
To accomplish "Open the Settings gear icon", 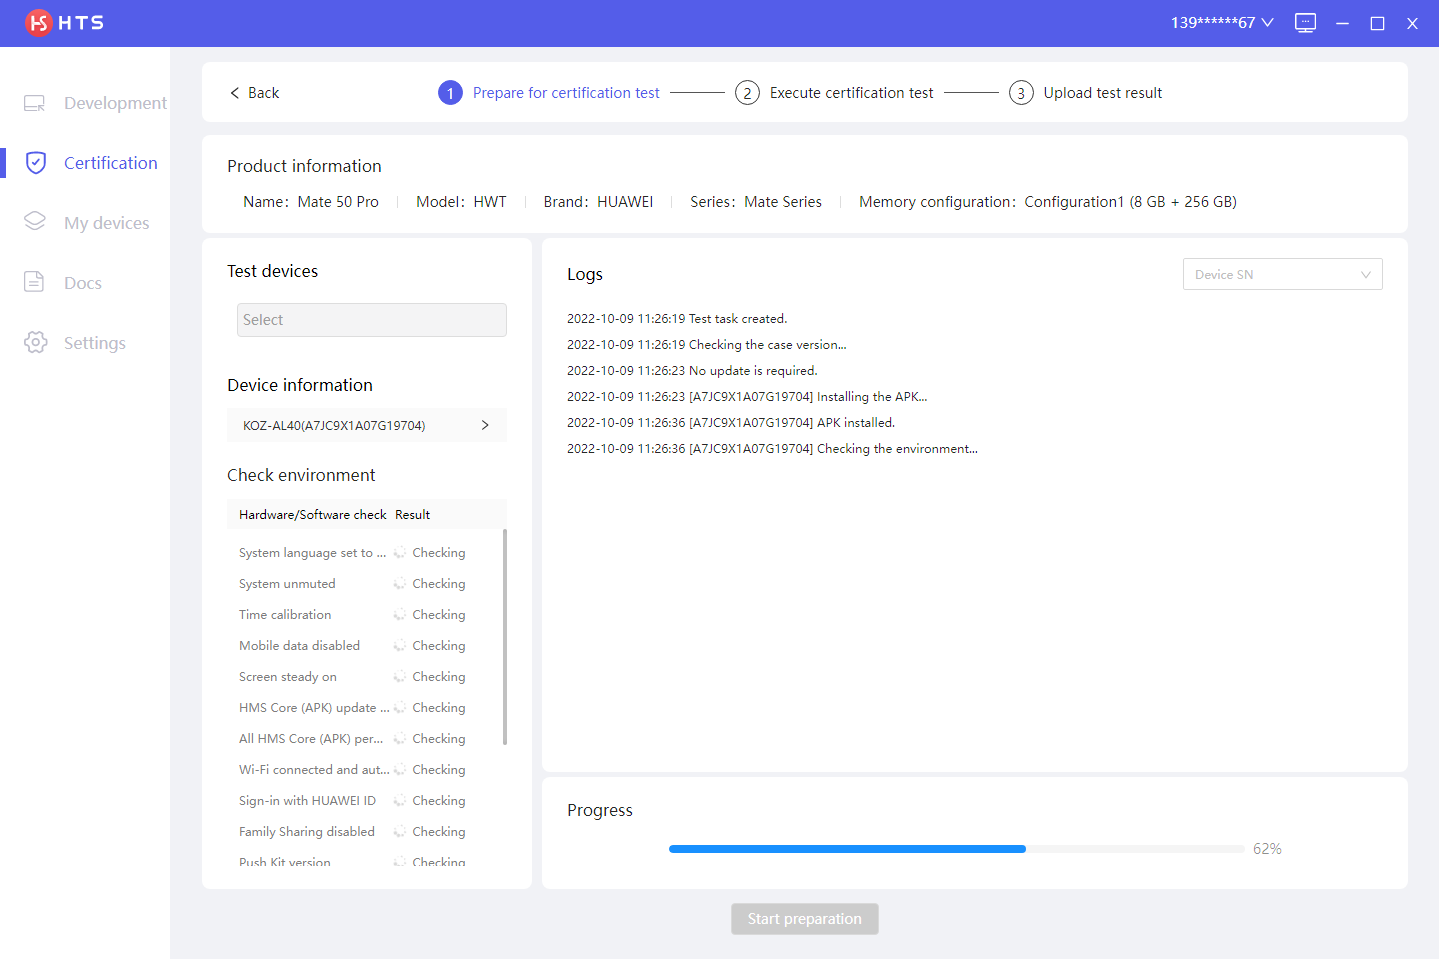I will [36, 342].
